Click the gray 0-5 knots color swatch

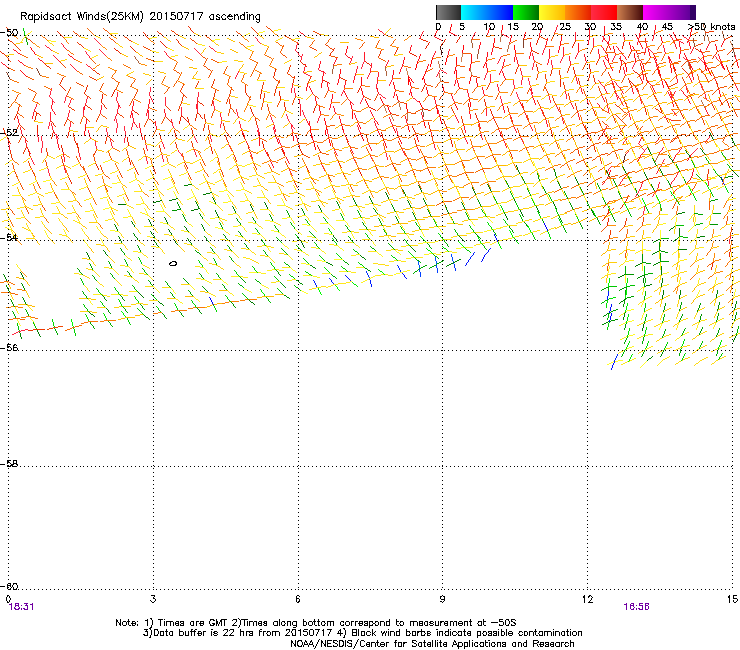point(448,12)
